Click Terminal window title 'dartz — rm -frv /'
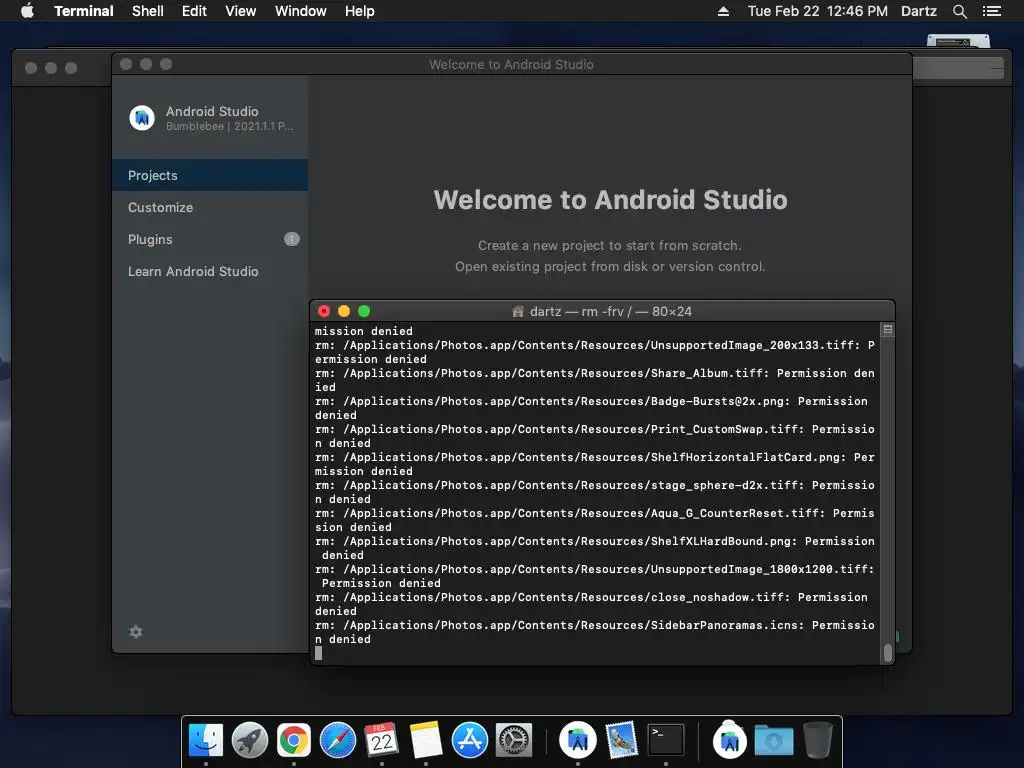The width and height of the screenshot is (1024, 768). pos(611,312)
